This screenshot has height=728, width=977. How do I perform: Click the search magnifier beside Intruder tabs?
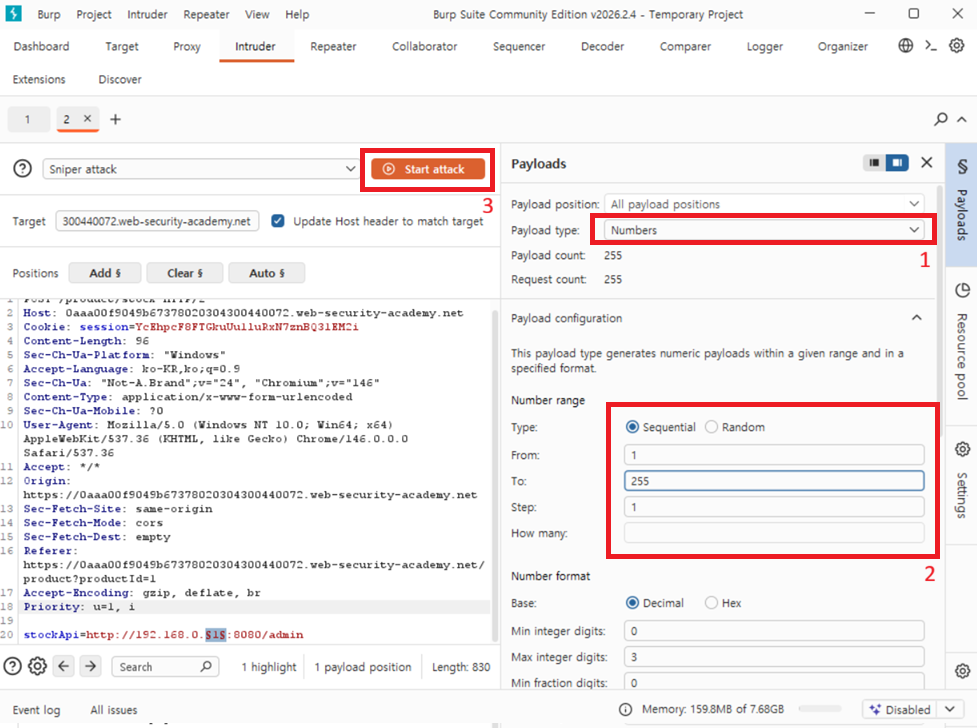point(941,118)
